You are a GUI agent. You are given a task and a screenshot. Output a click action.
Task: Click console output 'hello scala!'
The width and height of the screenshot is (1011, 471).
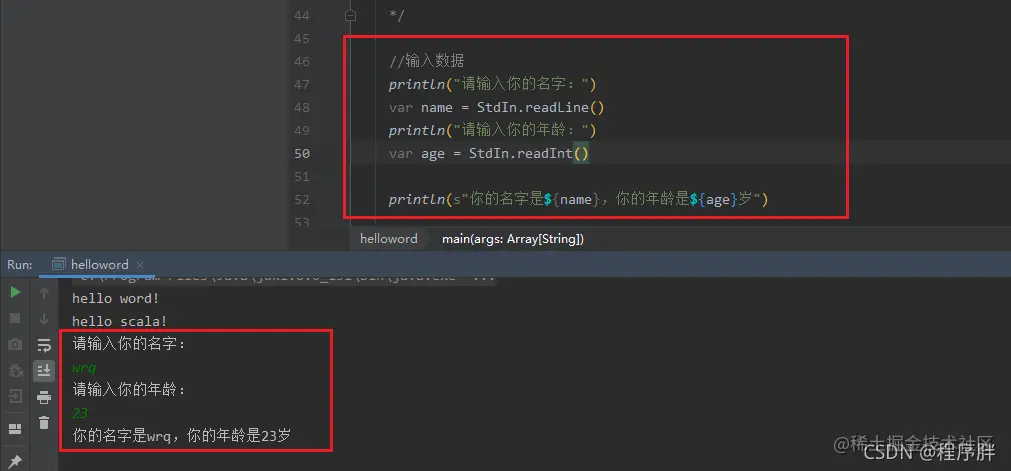[120, 321]
